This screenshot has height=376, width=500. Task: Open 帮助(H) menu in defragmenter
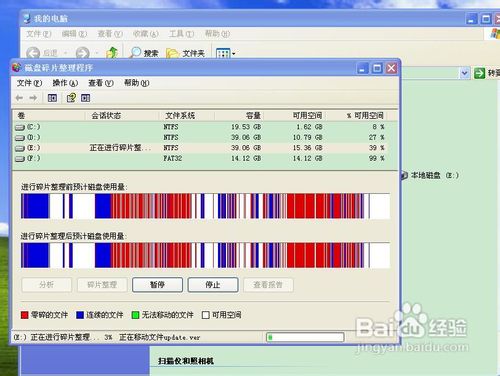(x=137, y=83)
